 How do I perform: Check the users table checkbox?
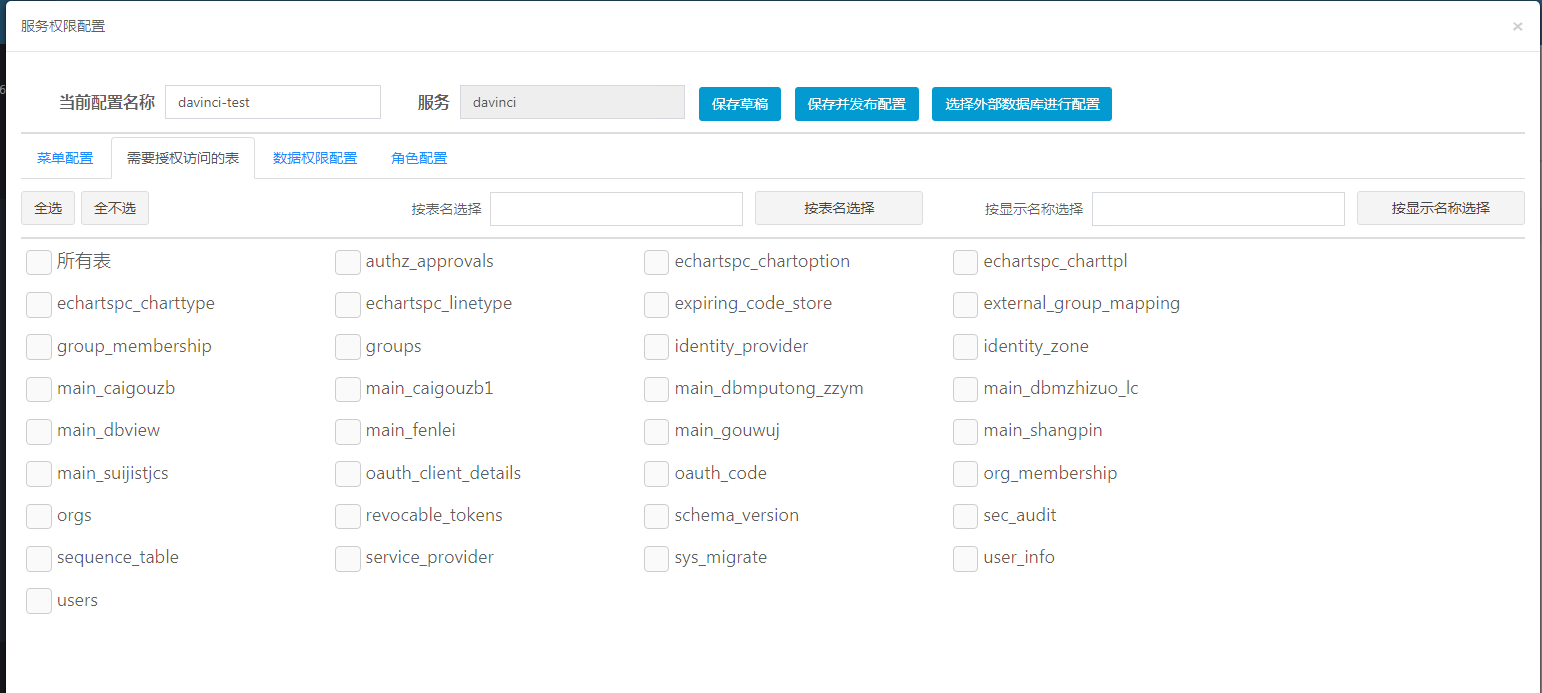(39, 601)
